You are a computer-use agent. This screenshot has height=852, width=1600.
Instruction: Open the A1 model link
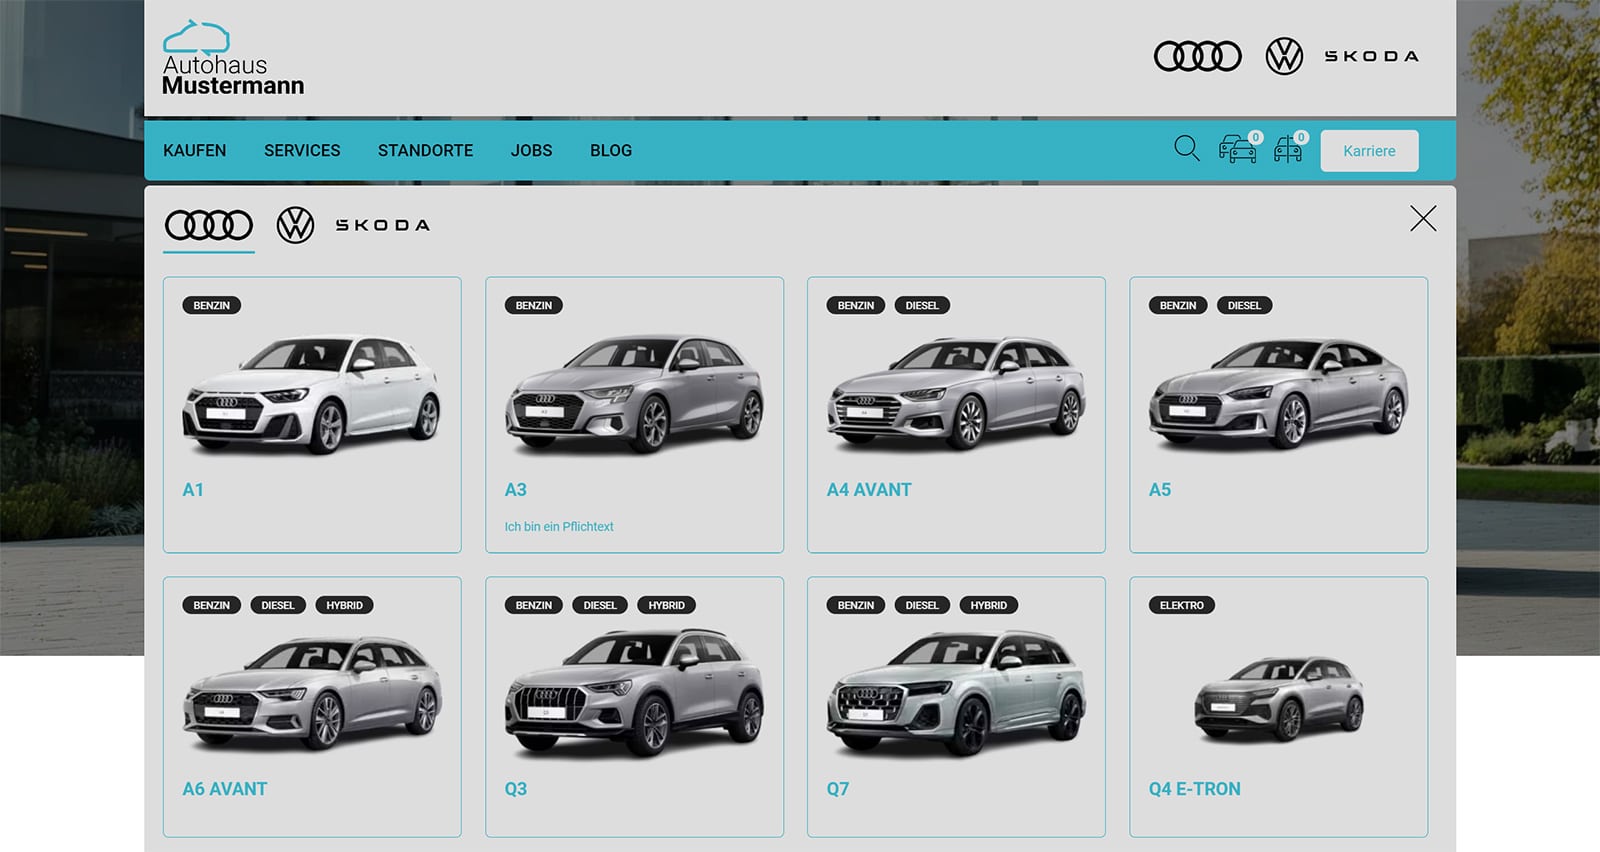pos(193,490)
